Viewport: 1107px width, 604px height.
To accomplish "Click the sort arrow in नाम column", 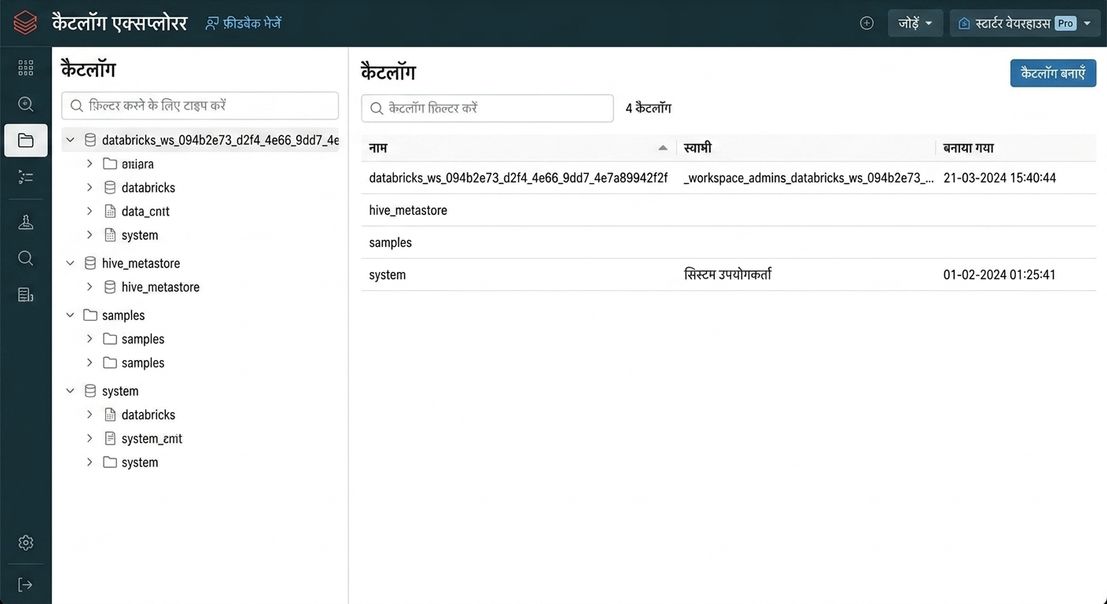I will point(662,148).
